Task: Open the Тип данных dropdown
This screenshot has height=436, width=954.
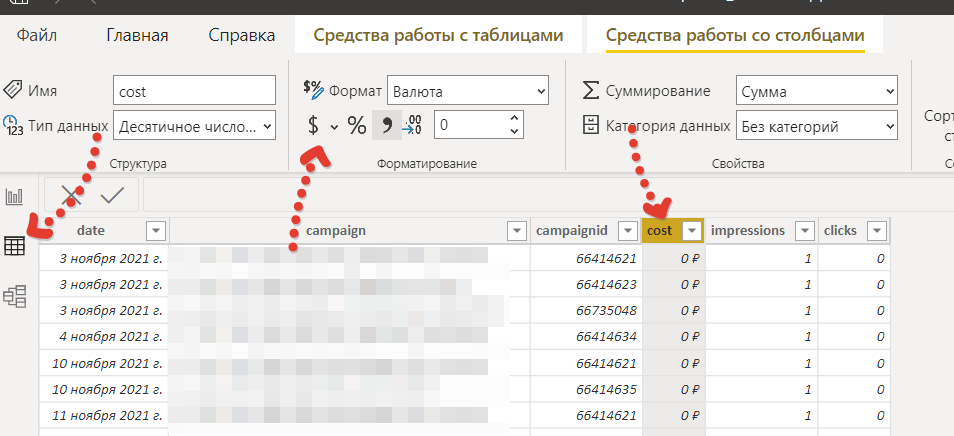Action: (195, 126)
